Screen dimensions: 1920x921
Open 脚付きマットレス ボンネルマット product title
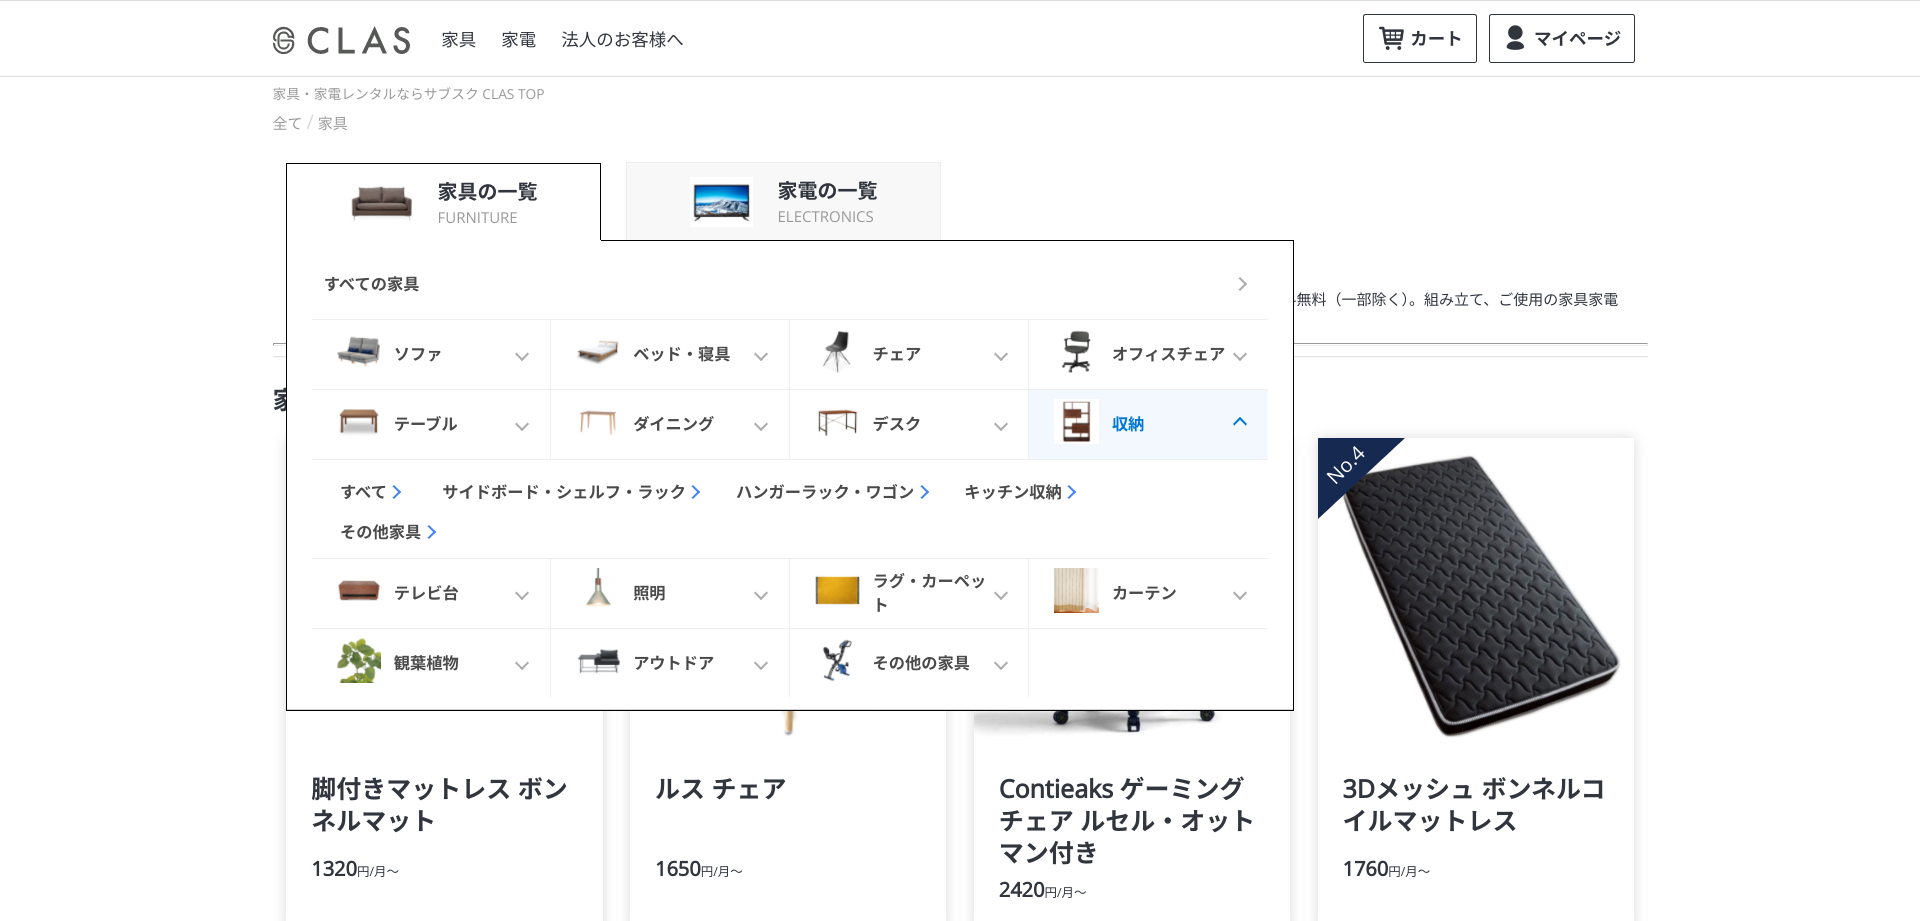439,805
